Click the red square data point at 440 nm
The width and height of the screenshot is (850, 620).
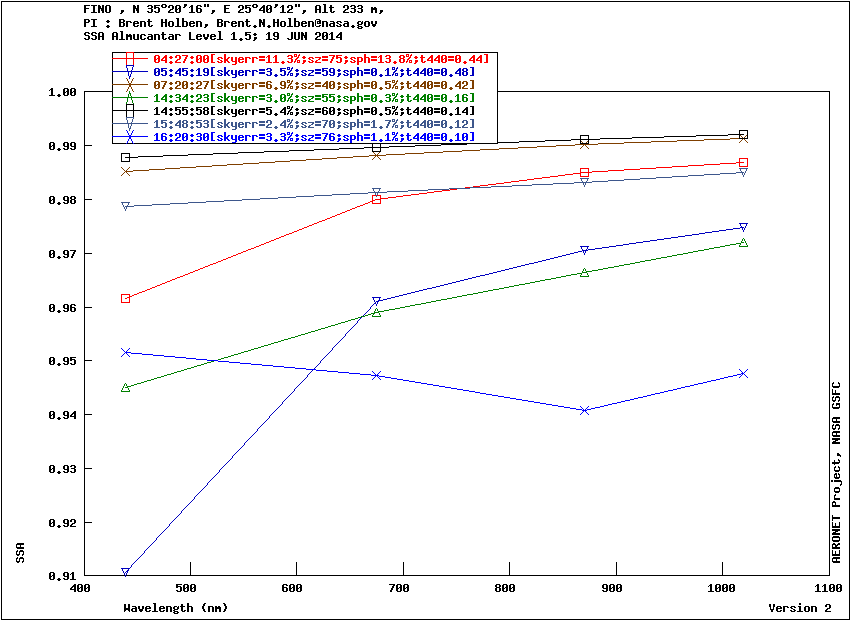coord(125,299)
